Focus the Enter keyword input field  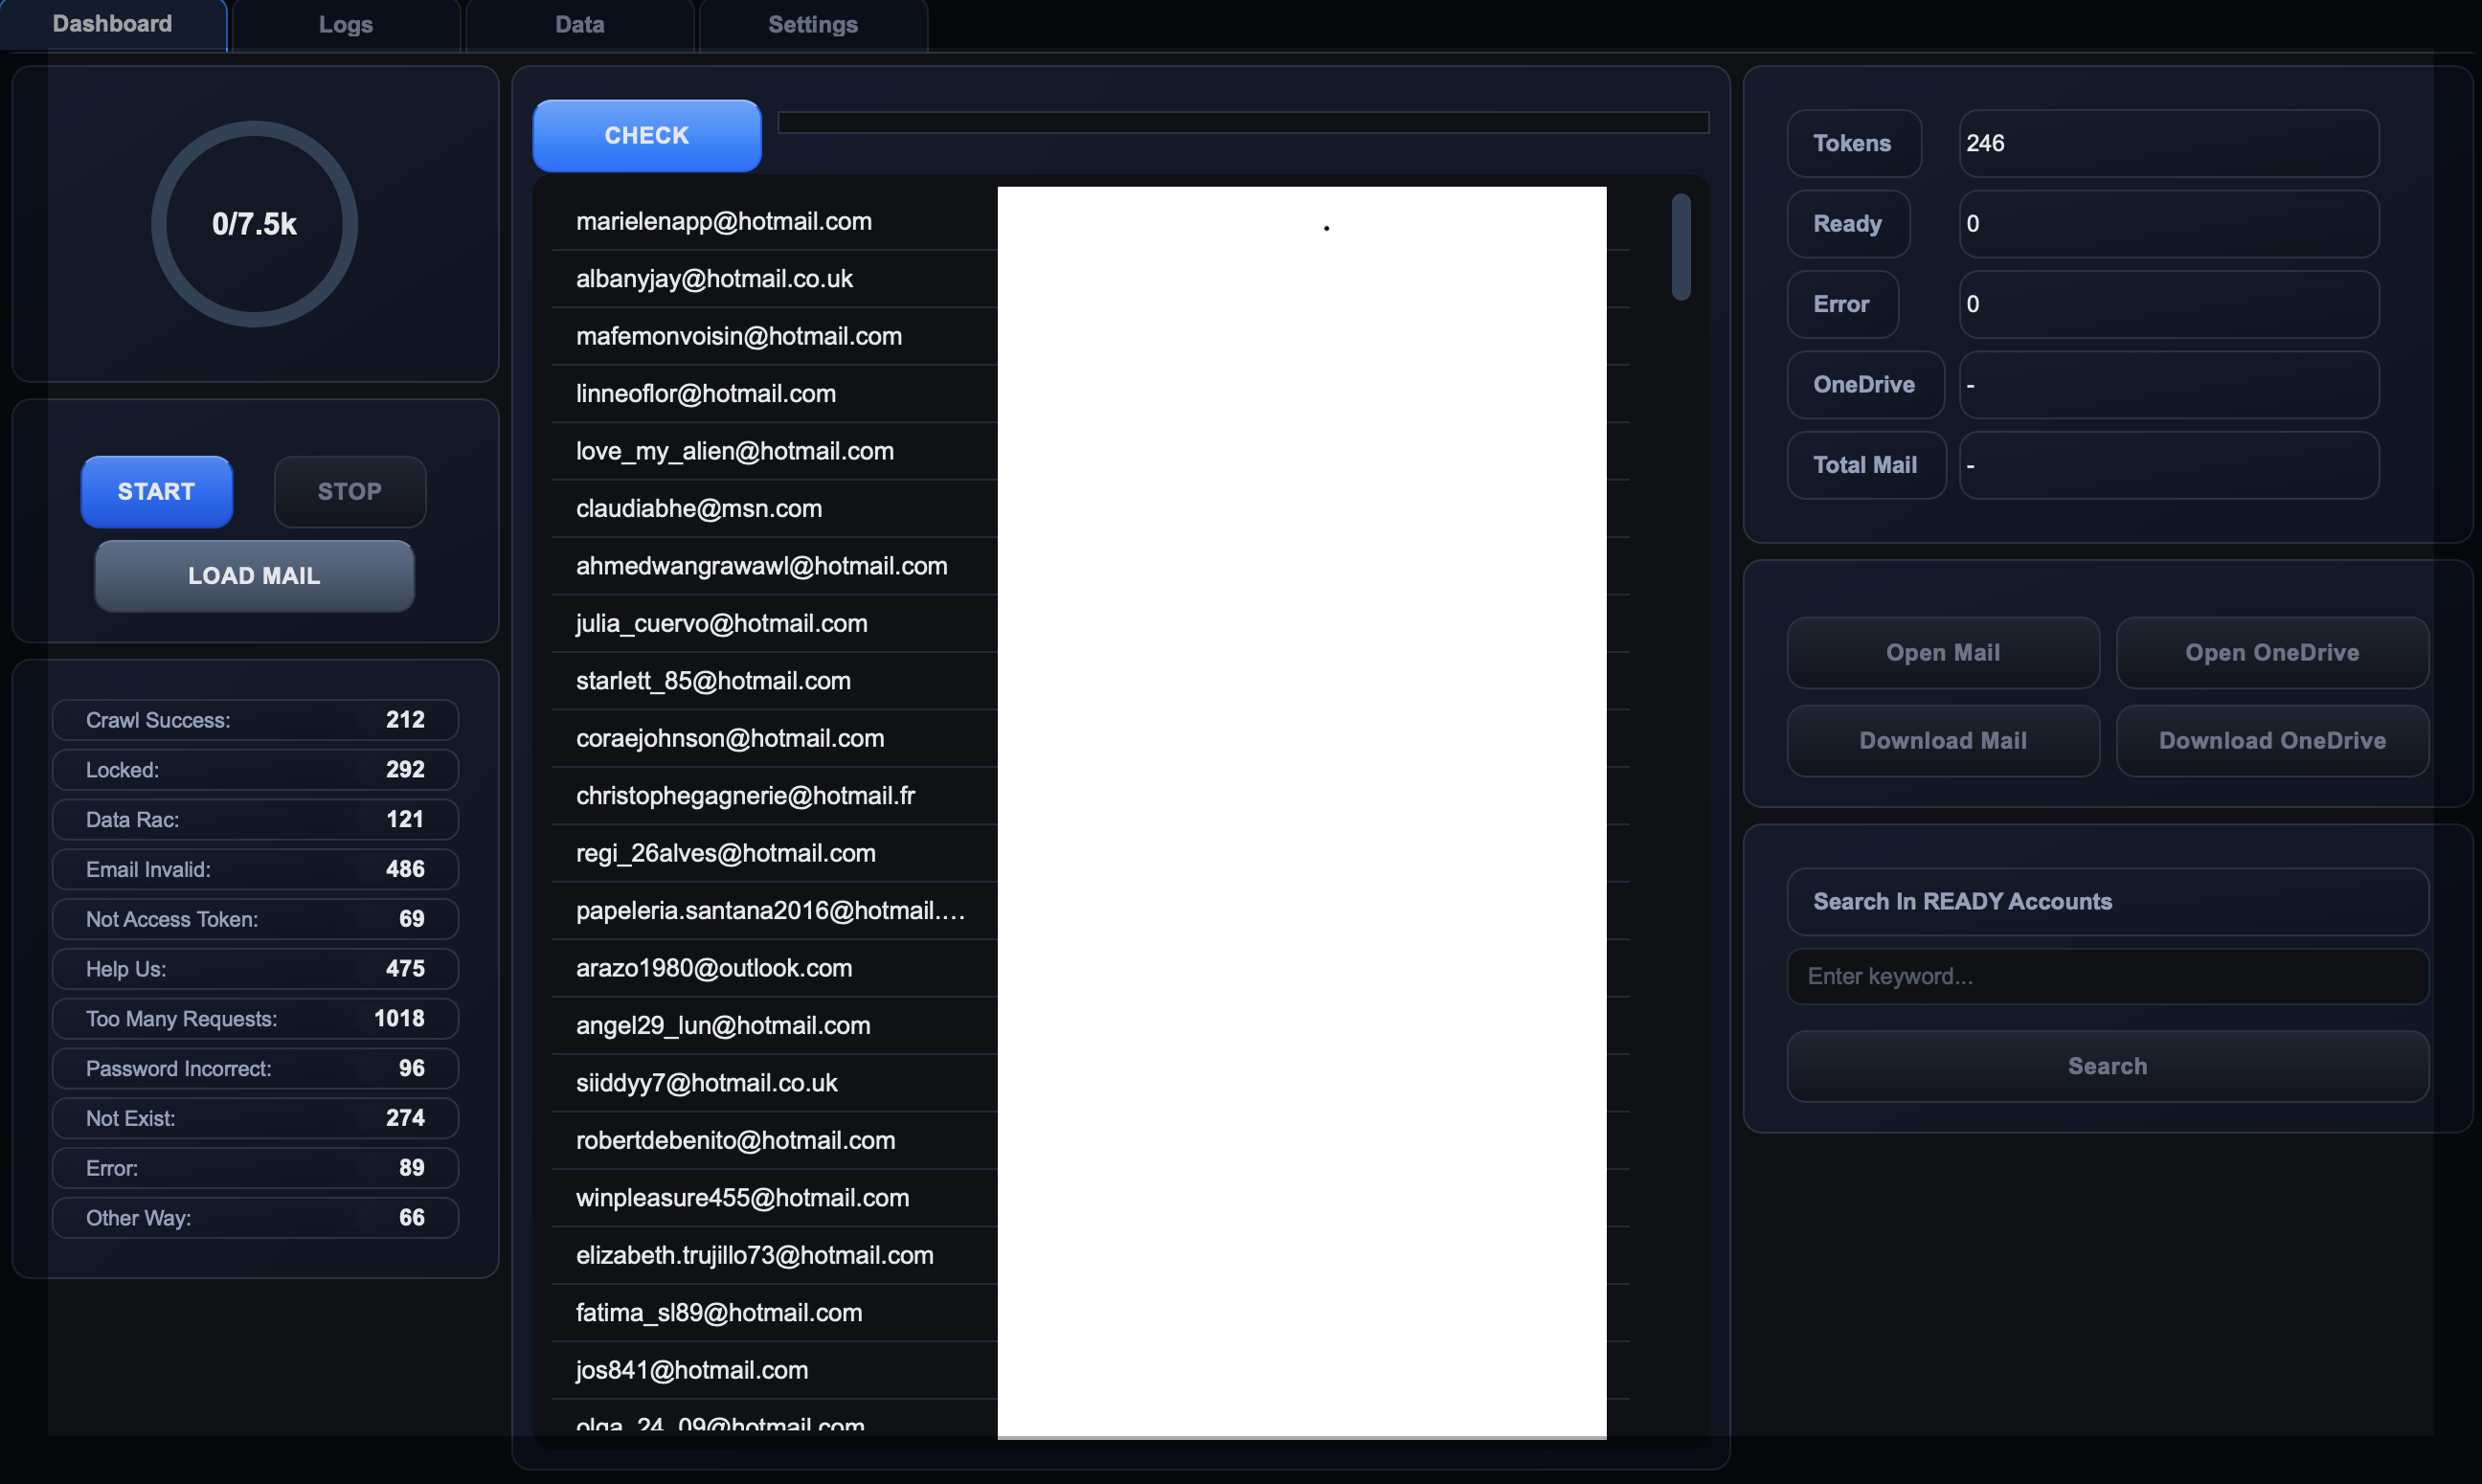(2107, 976)
